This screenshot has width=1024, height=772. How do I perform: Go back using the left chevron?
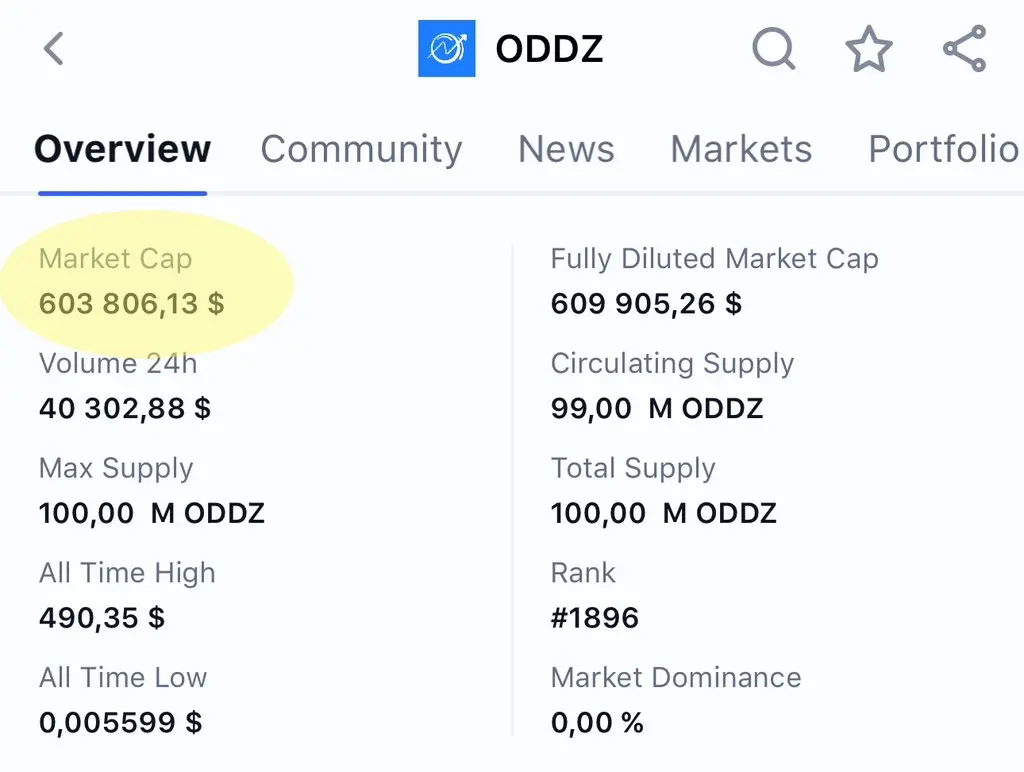click(54, 49)
